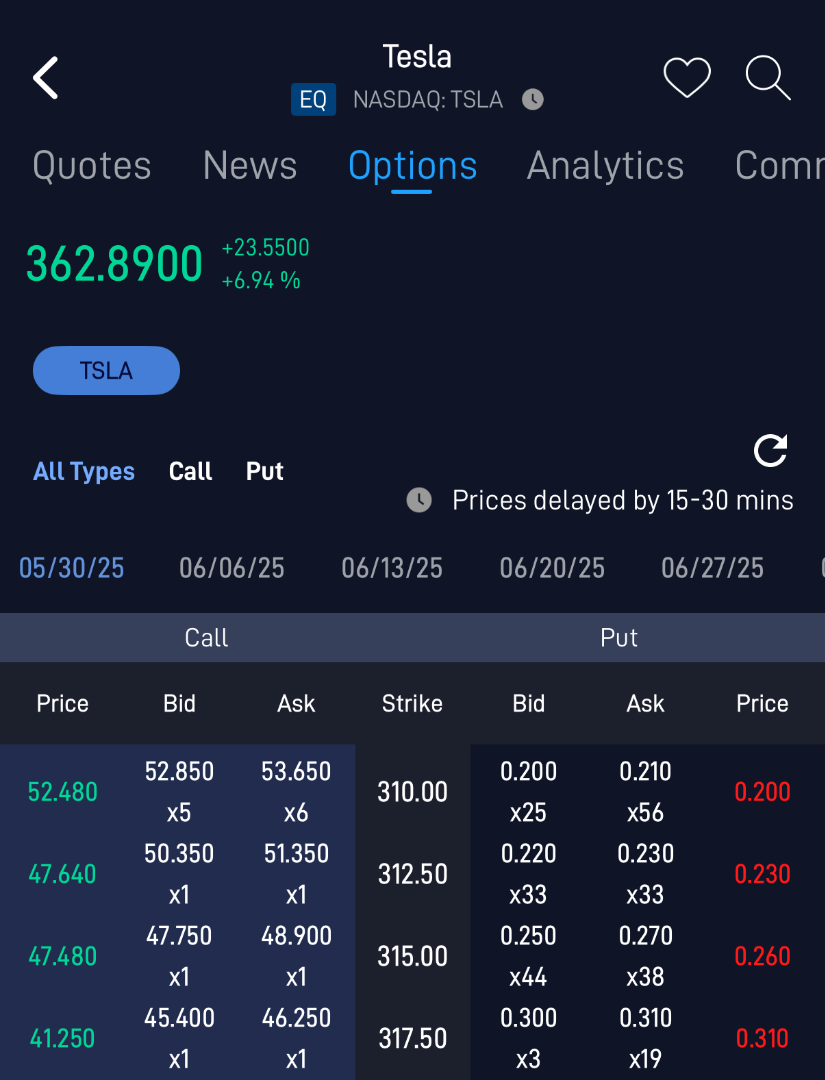Select the 310.00 strike row
Viewport: 825px width, 1080px height.
412,792
